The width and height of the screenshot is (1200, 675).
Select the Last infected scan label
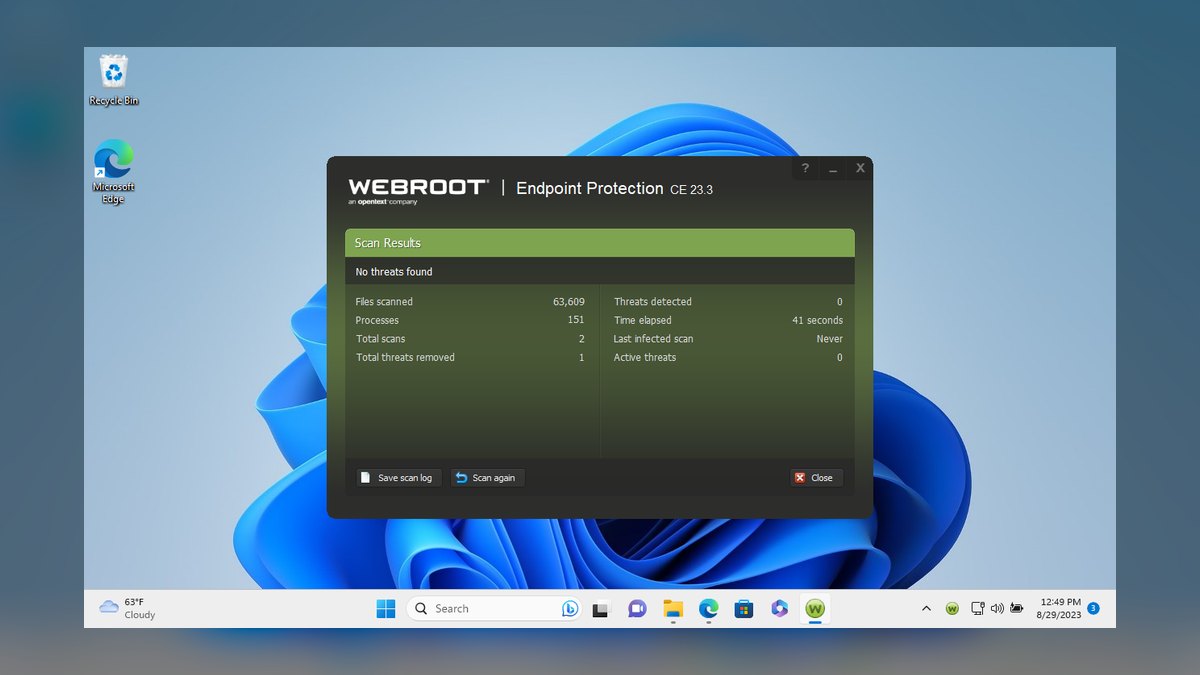(653, 339)
